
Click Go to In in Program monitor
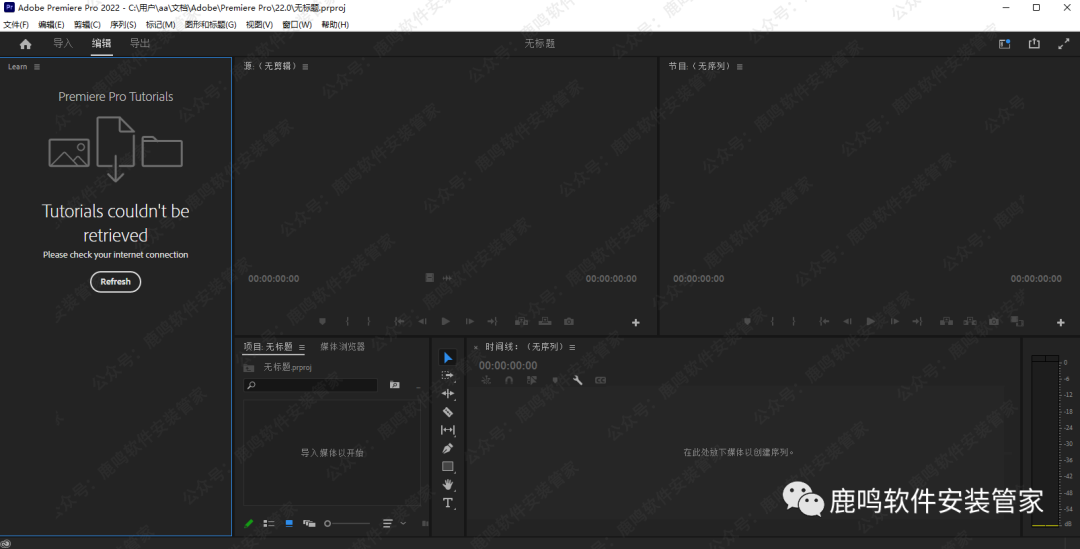coord(824,322)
